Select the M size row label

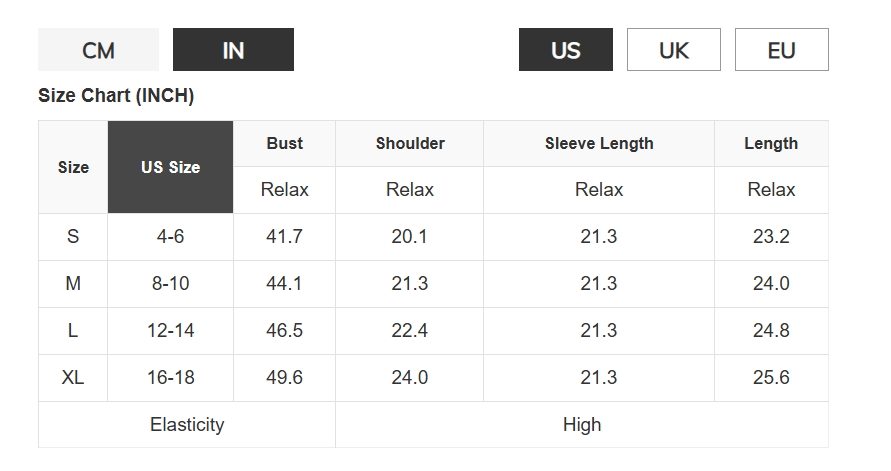pyautogui.click(x=73, y=284)
